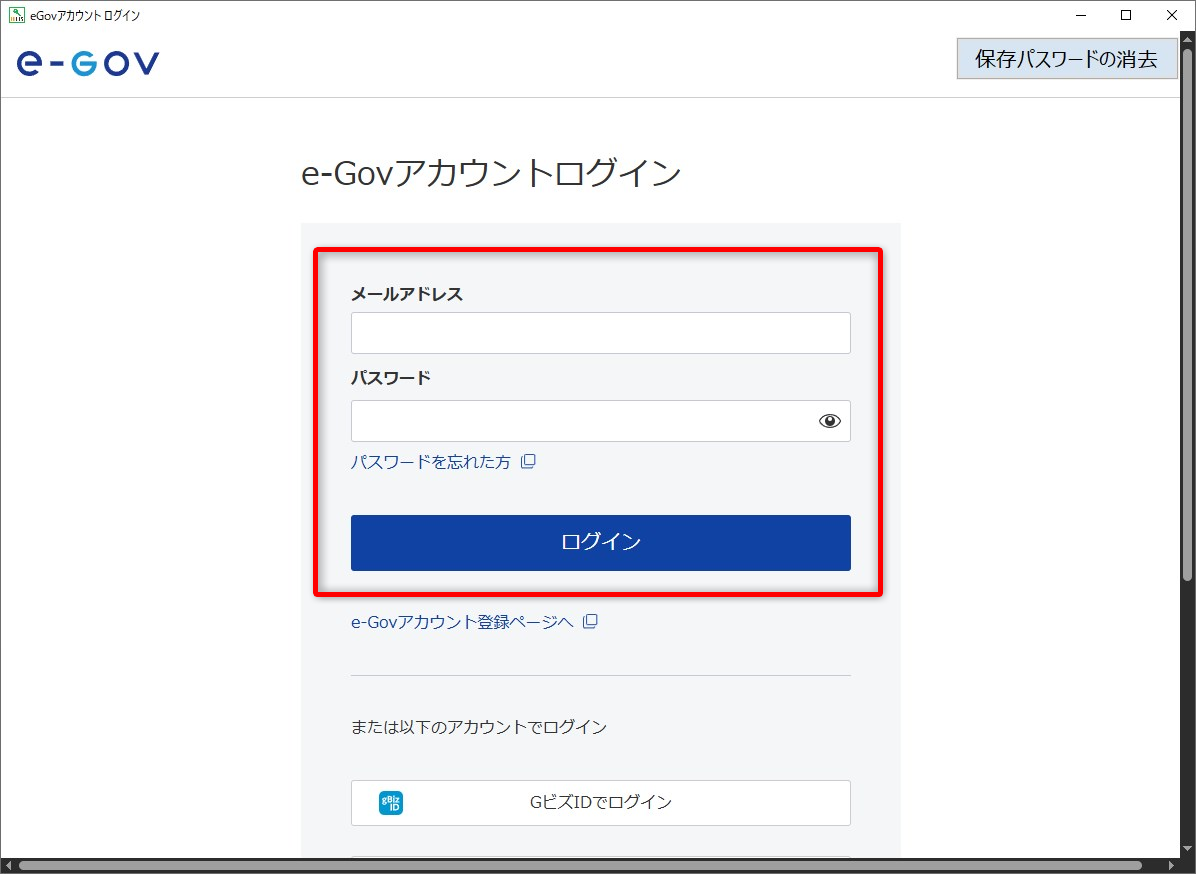
Task: Click the app icon in the title bar
Action: point(17,15)
